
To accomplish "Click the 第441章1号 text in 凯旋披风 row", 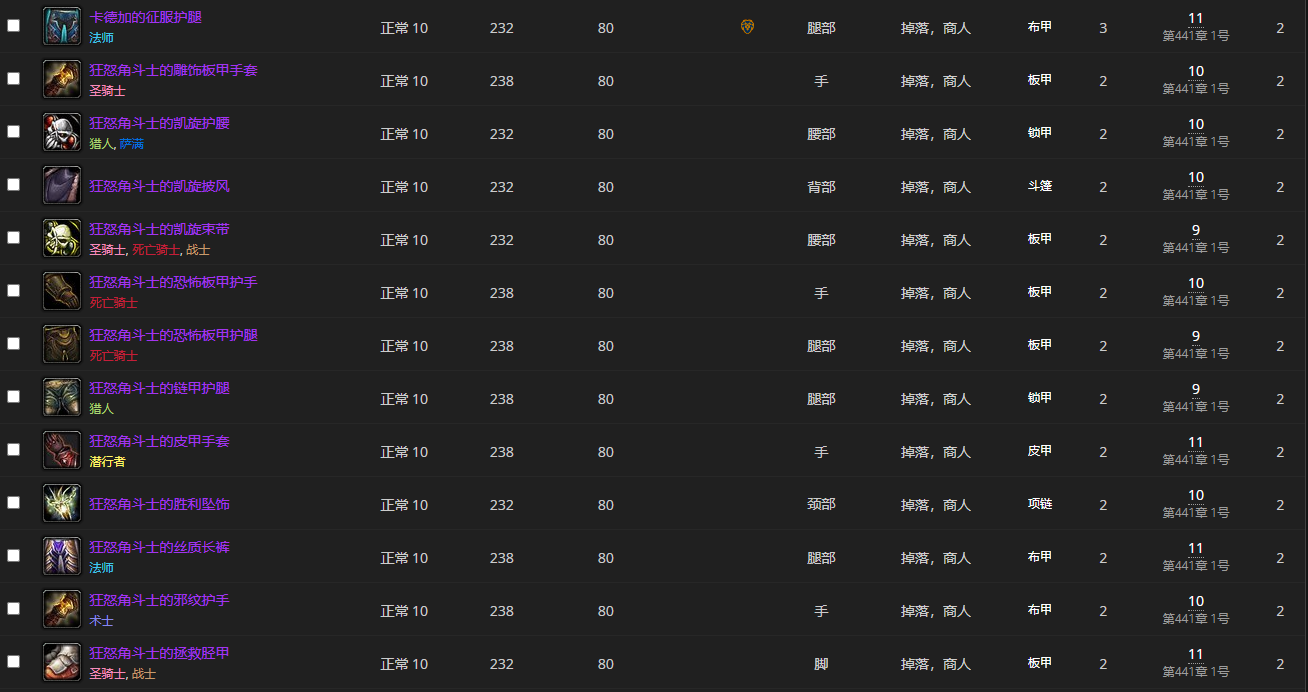I will click(1195, 195).
